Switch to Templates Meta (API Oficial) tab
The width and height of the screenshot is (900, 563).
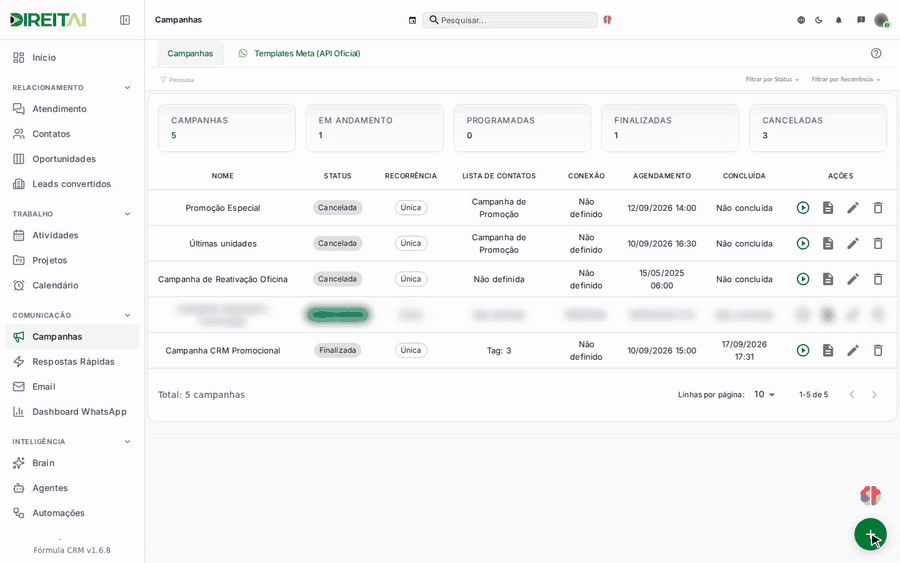(x=299, y=53)
